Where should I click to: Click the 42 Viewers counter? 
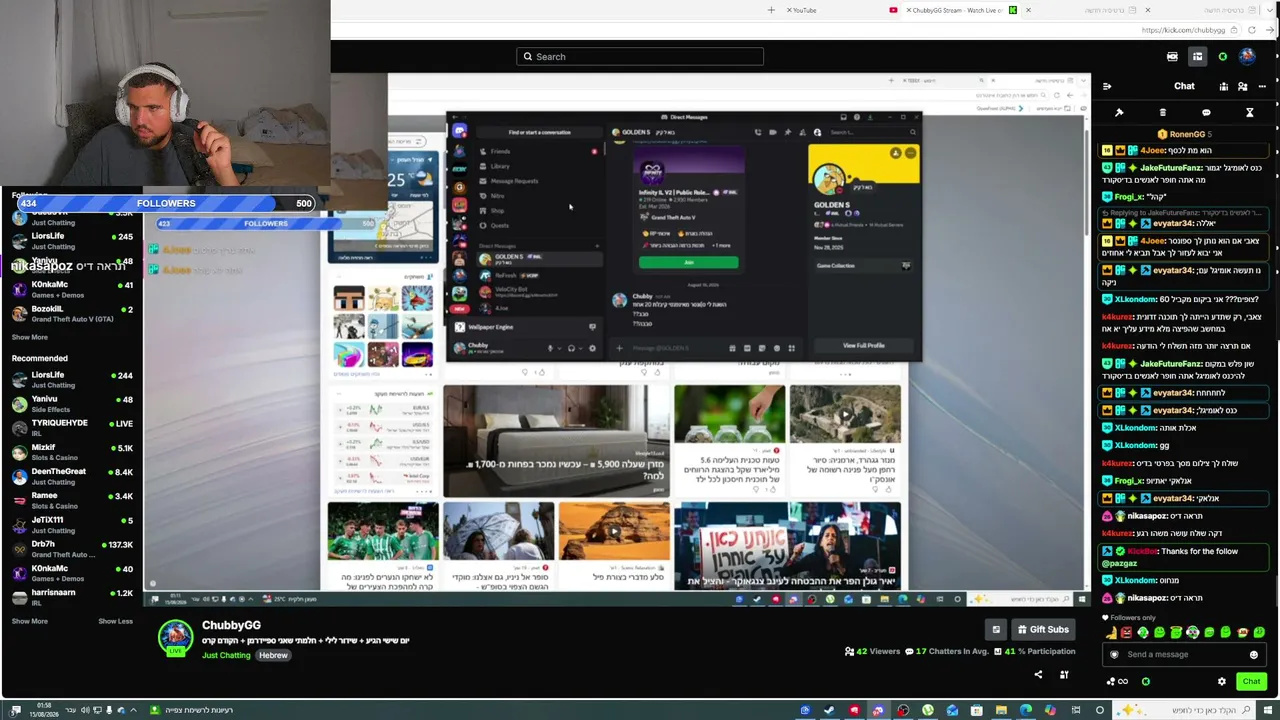872,651
